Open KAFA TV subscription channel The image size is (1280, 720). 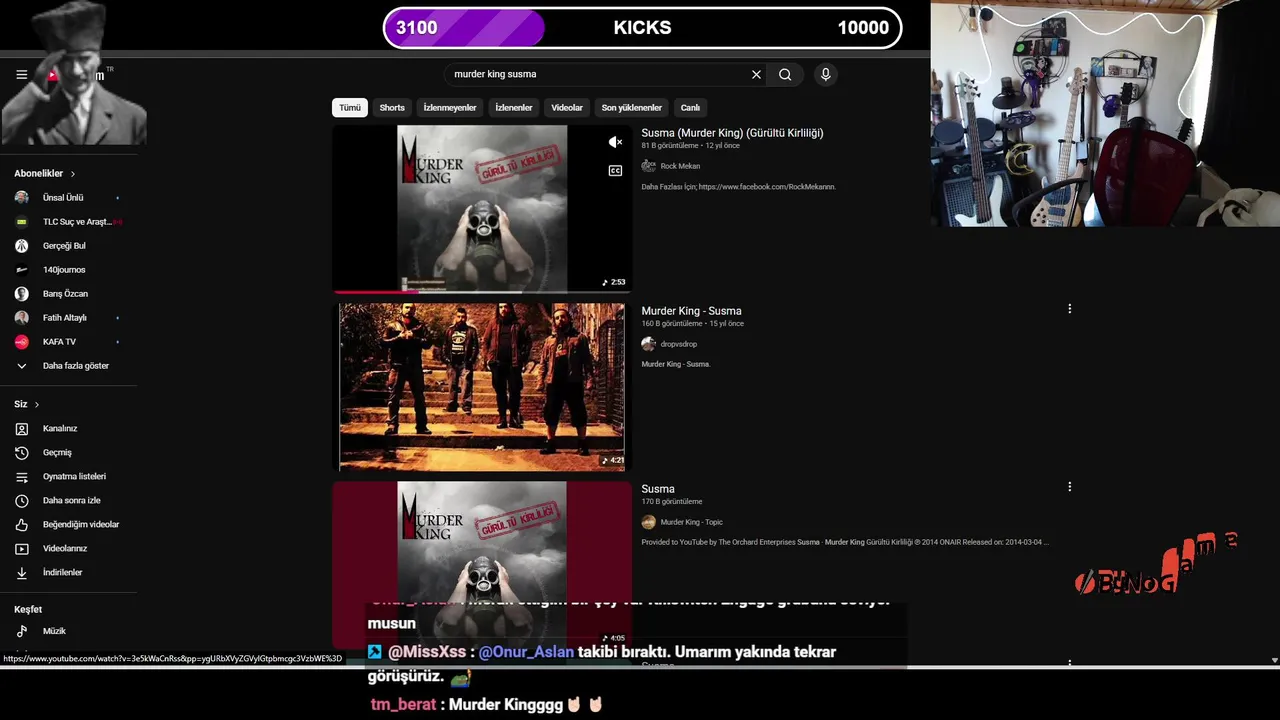pyautogui.click(x=68, y=342)
